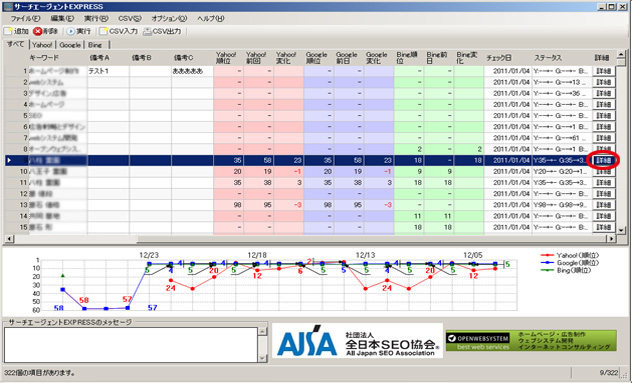Open the OPENWEBSYSTEM green banner
This screenshot has height=383, width=632.
point(531,341)
